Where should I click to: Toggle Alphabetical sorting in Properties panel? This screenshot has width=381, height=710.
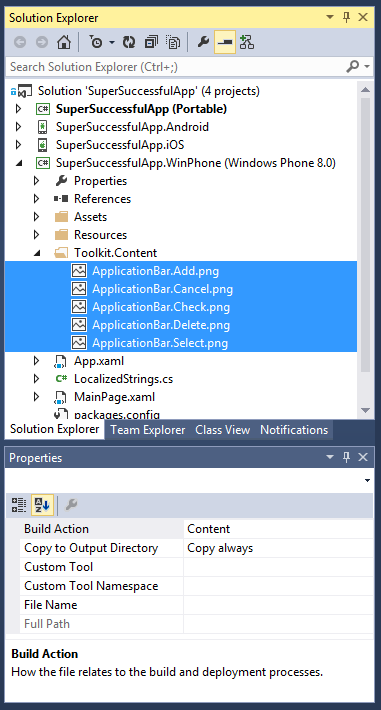point(42,505)
